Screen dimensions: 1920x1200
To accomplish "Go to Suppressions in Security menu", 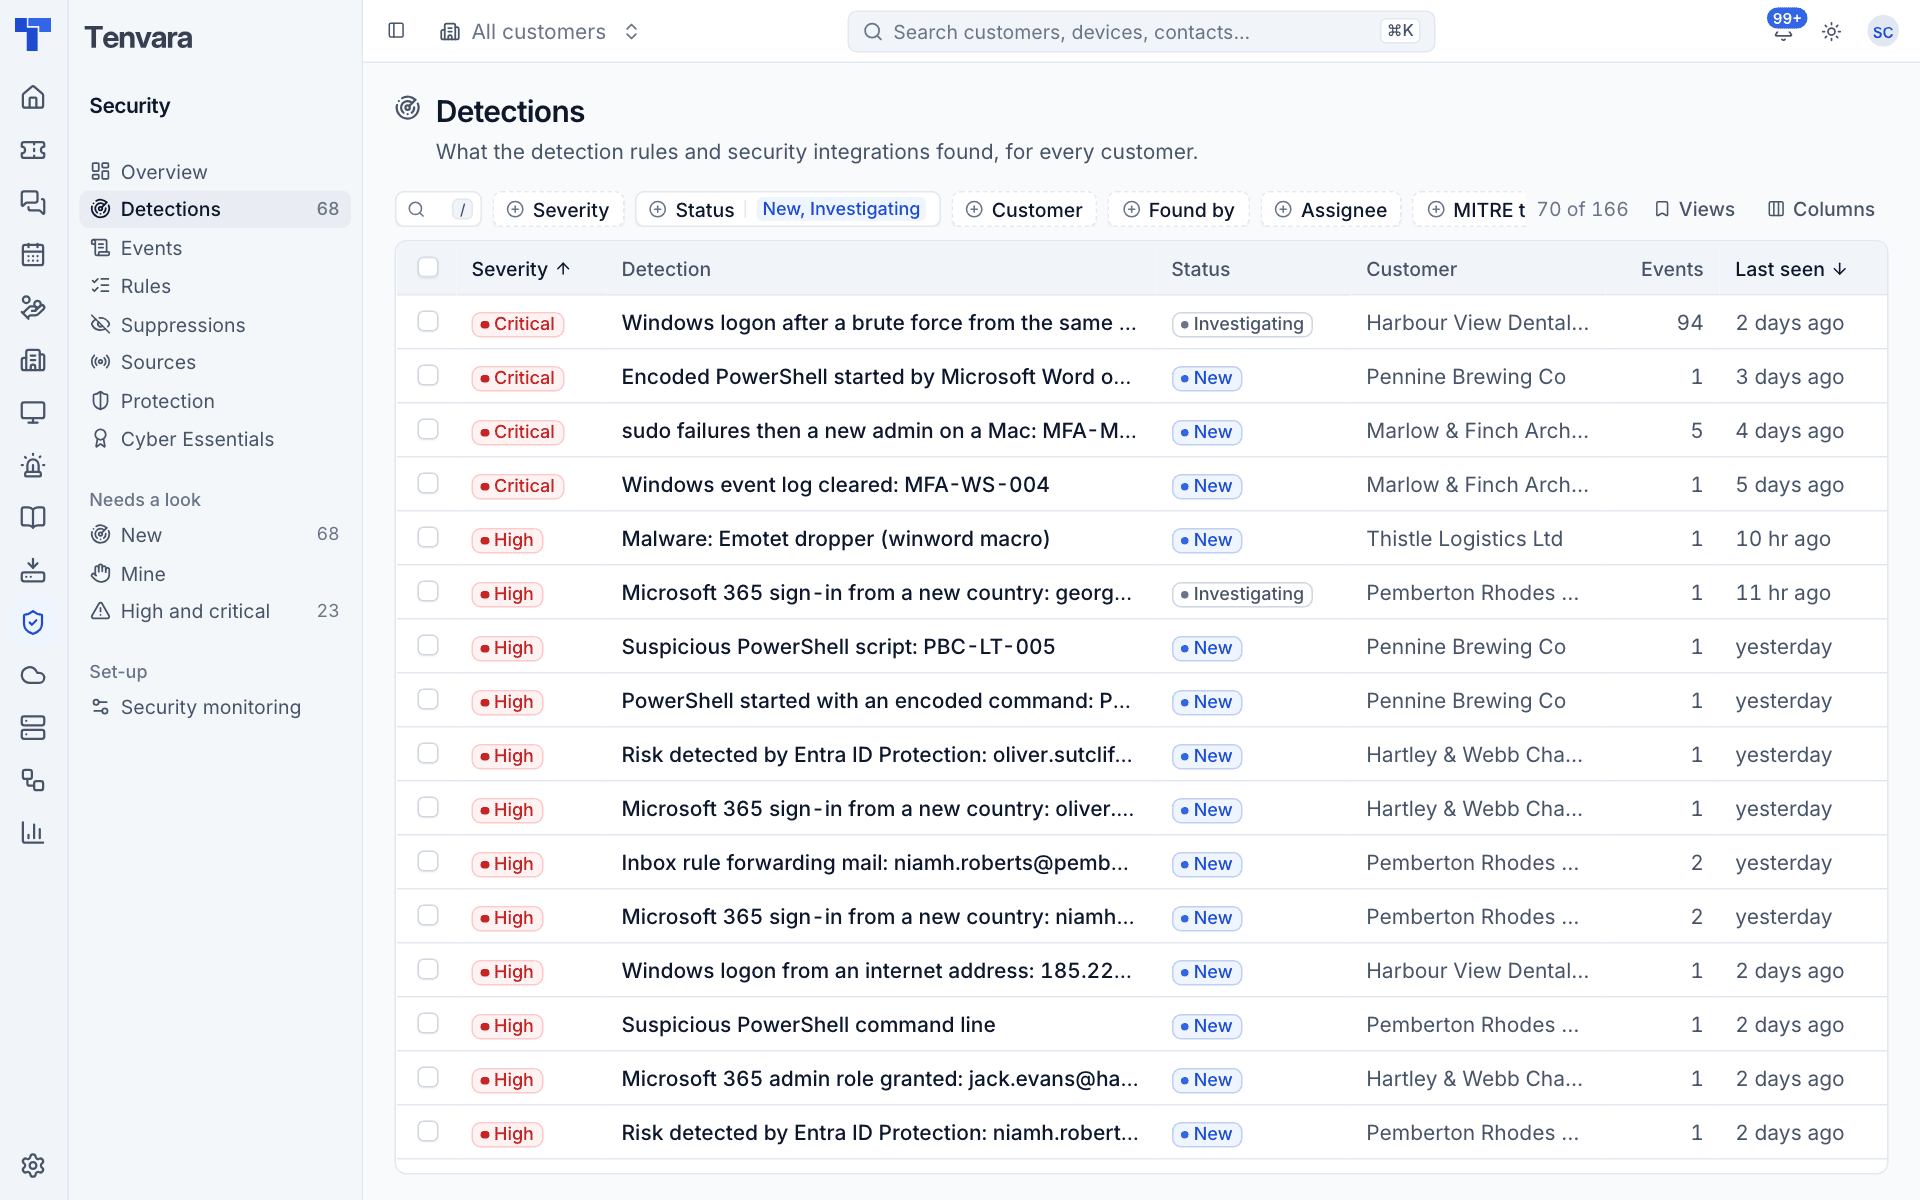I will pos(215,325).
